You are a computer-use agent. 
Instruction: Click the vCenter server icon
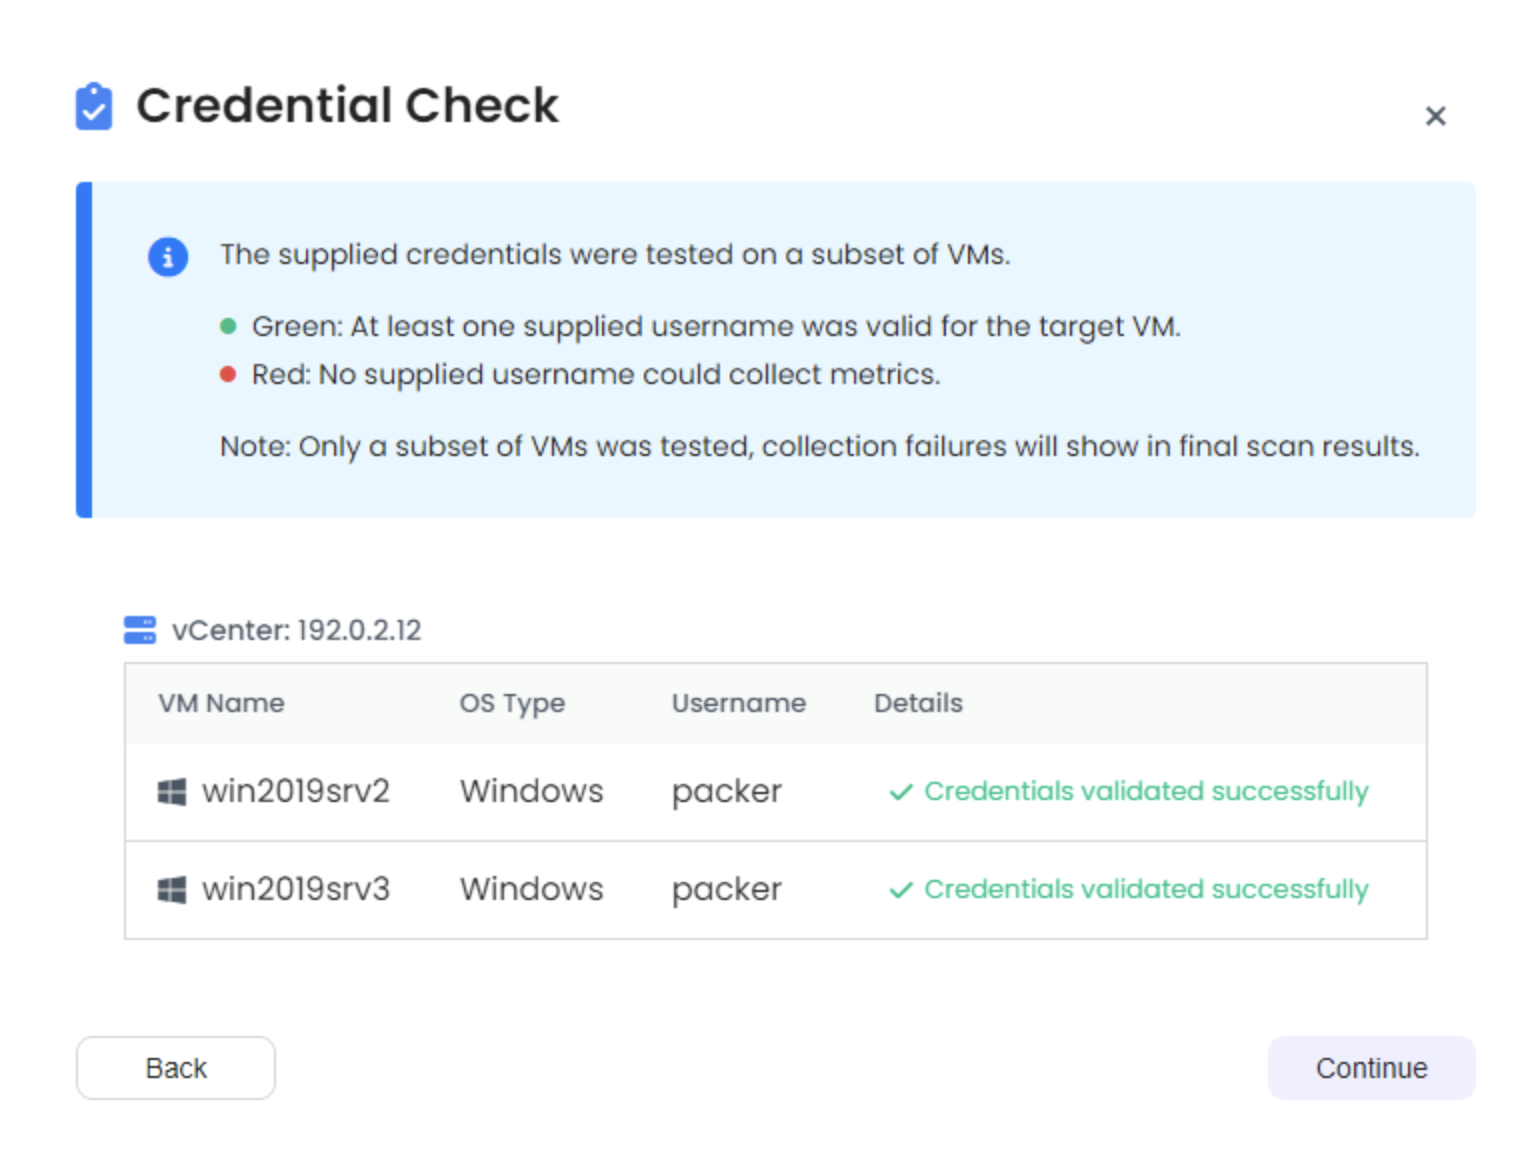[x=140, y=630]
